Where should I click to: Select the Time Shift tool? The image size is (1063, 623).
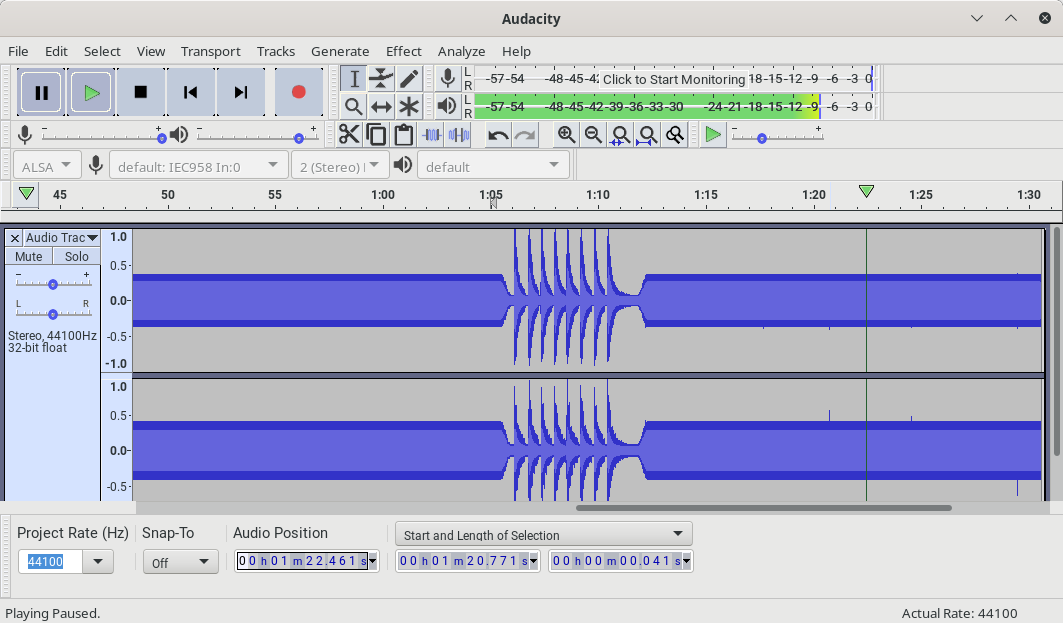click(x=381, y=106)
